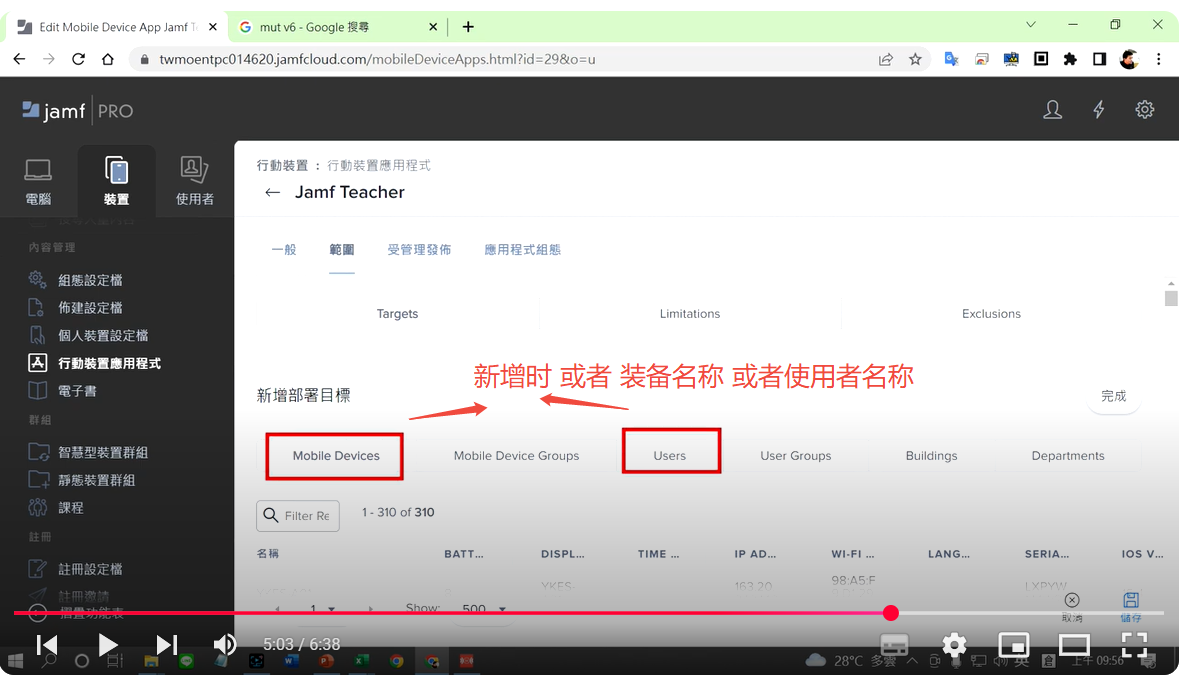Image resolution: width=1187 pixels, height=680 pixels.
Task: Select the User Groups tab
Action: (x=796, y=456)
